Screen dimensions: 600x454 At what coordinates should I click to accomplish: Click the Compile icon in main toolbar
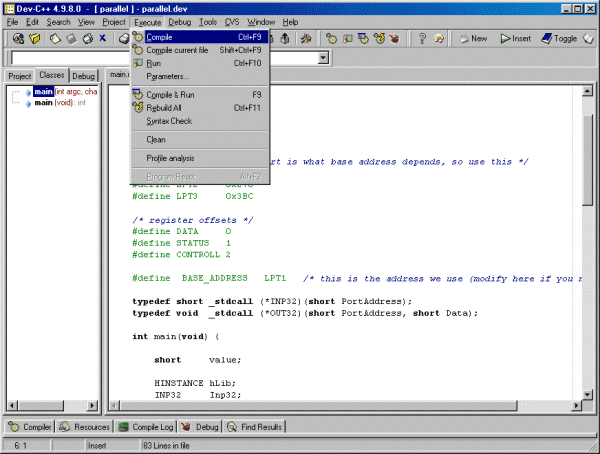(331, 38)
